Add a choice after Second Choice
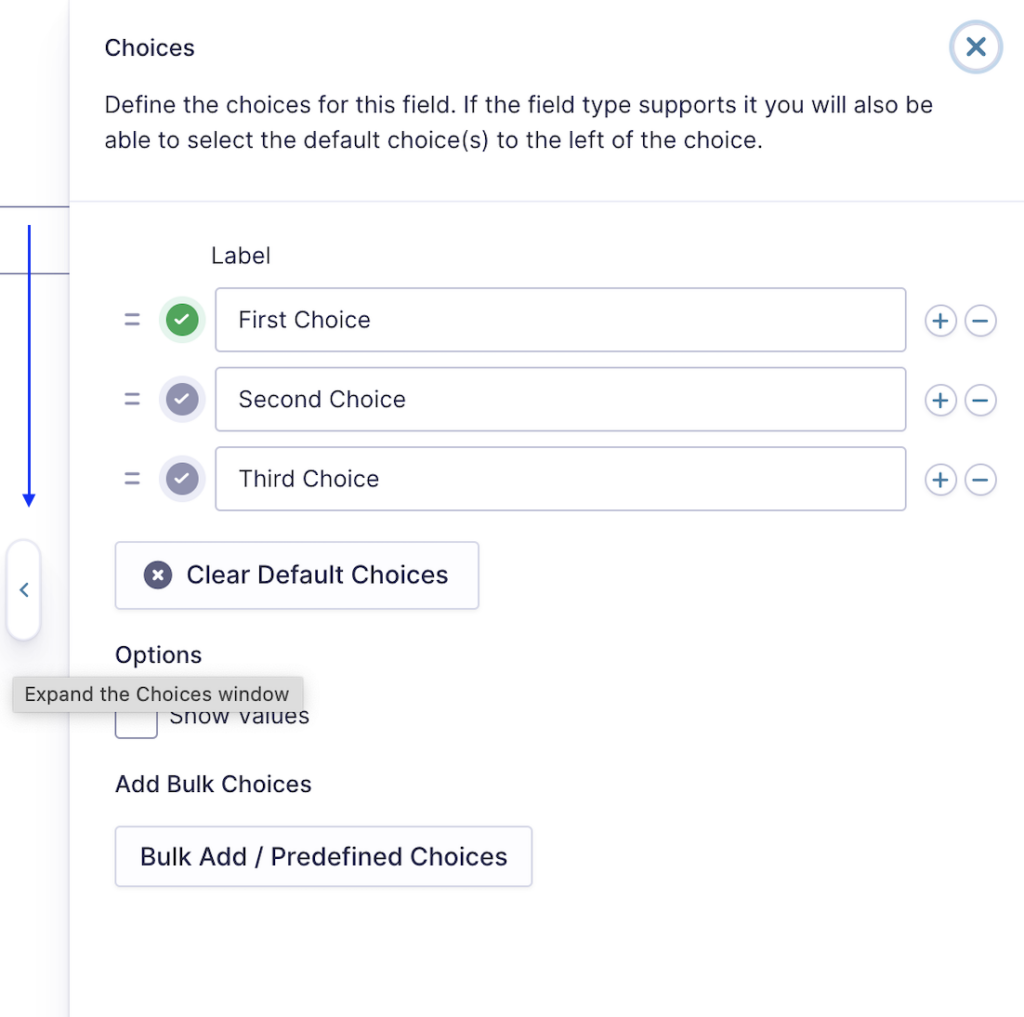 tap(940, 399)
